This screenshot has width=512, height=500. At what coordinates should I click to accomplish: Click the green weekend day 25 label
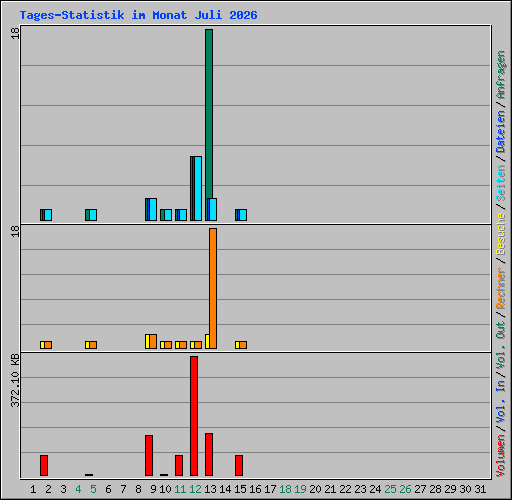coord(390,489)
